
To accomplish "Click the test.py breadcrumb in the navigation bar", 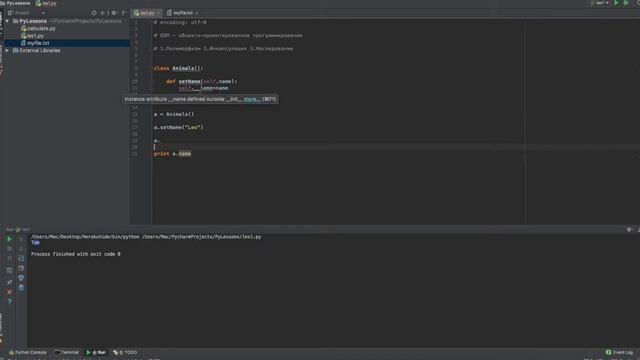I will [46, 3].
